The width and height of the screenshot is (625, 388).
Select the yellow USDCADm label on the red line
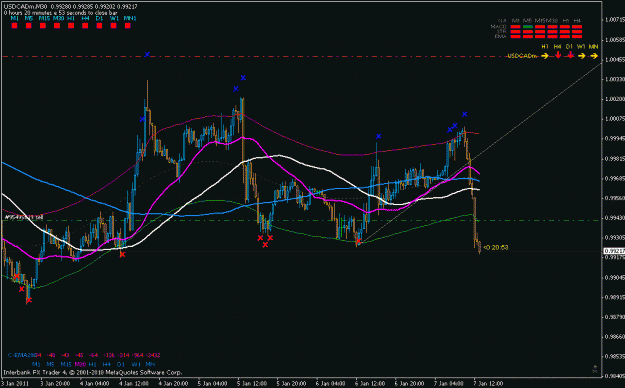pyautogui.click(x=522, y=56)
